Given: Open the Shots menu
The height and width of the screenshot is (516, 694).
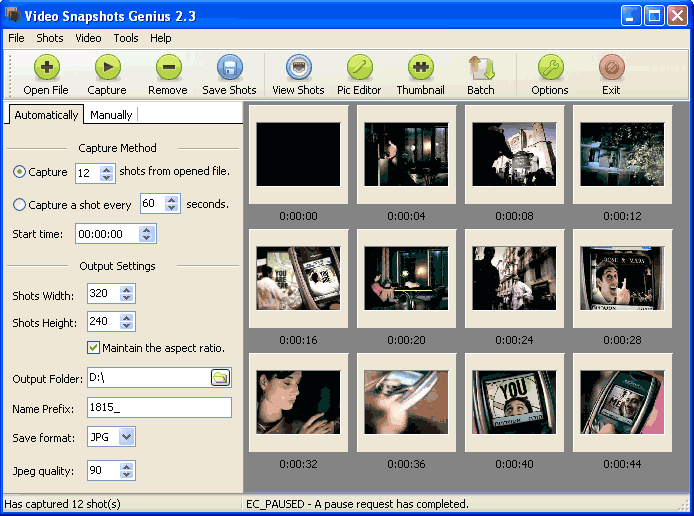Looking at the screenshot, I should coord(50,38).
